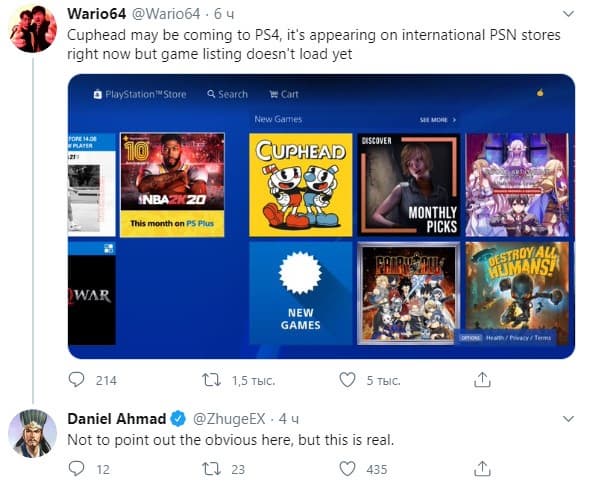Choose Search in the PSN store header
The width and height of the screenshot is (590, 483).
(228, 94)
